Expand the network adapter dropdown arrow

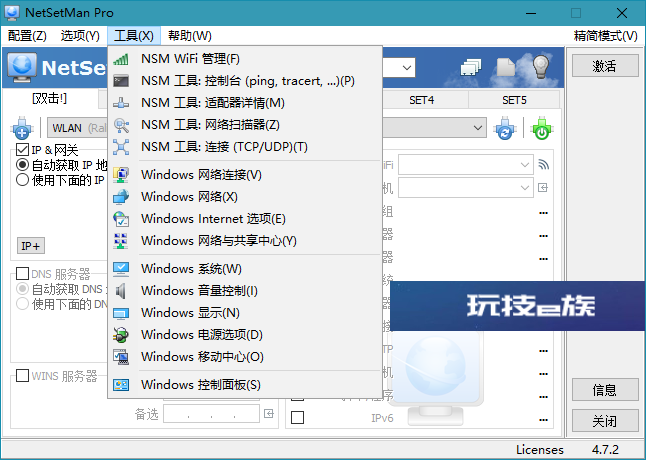click(477, 128)
